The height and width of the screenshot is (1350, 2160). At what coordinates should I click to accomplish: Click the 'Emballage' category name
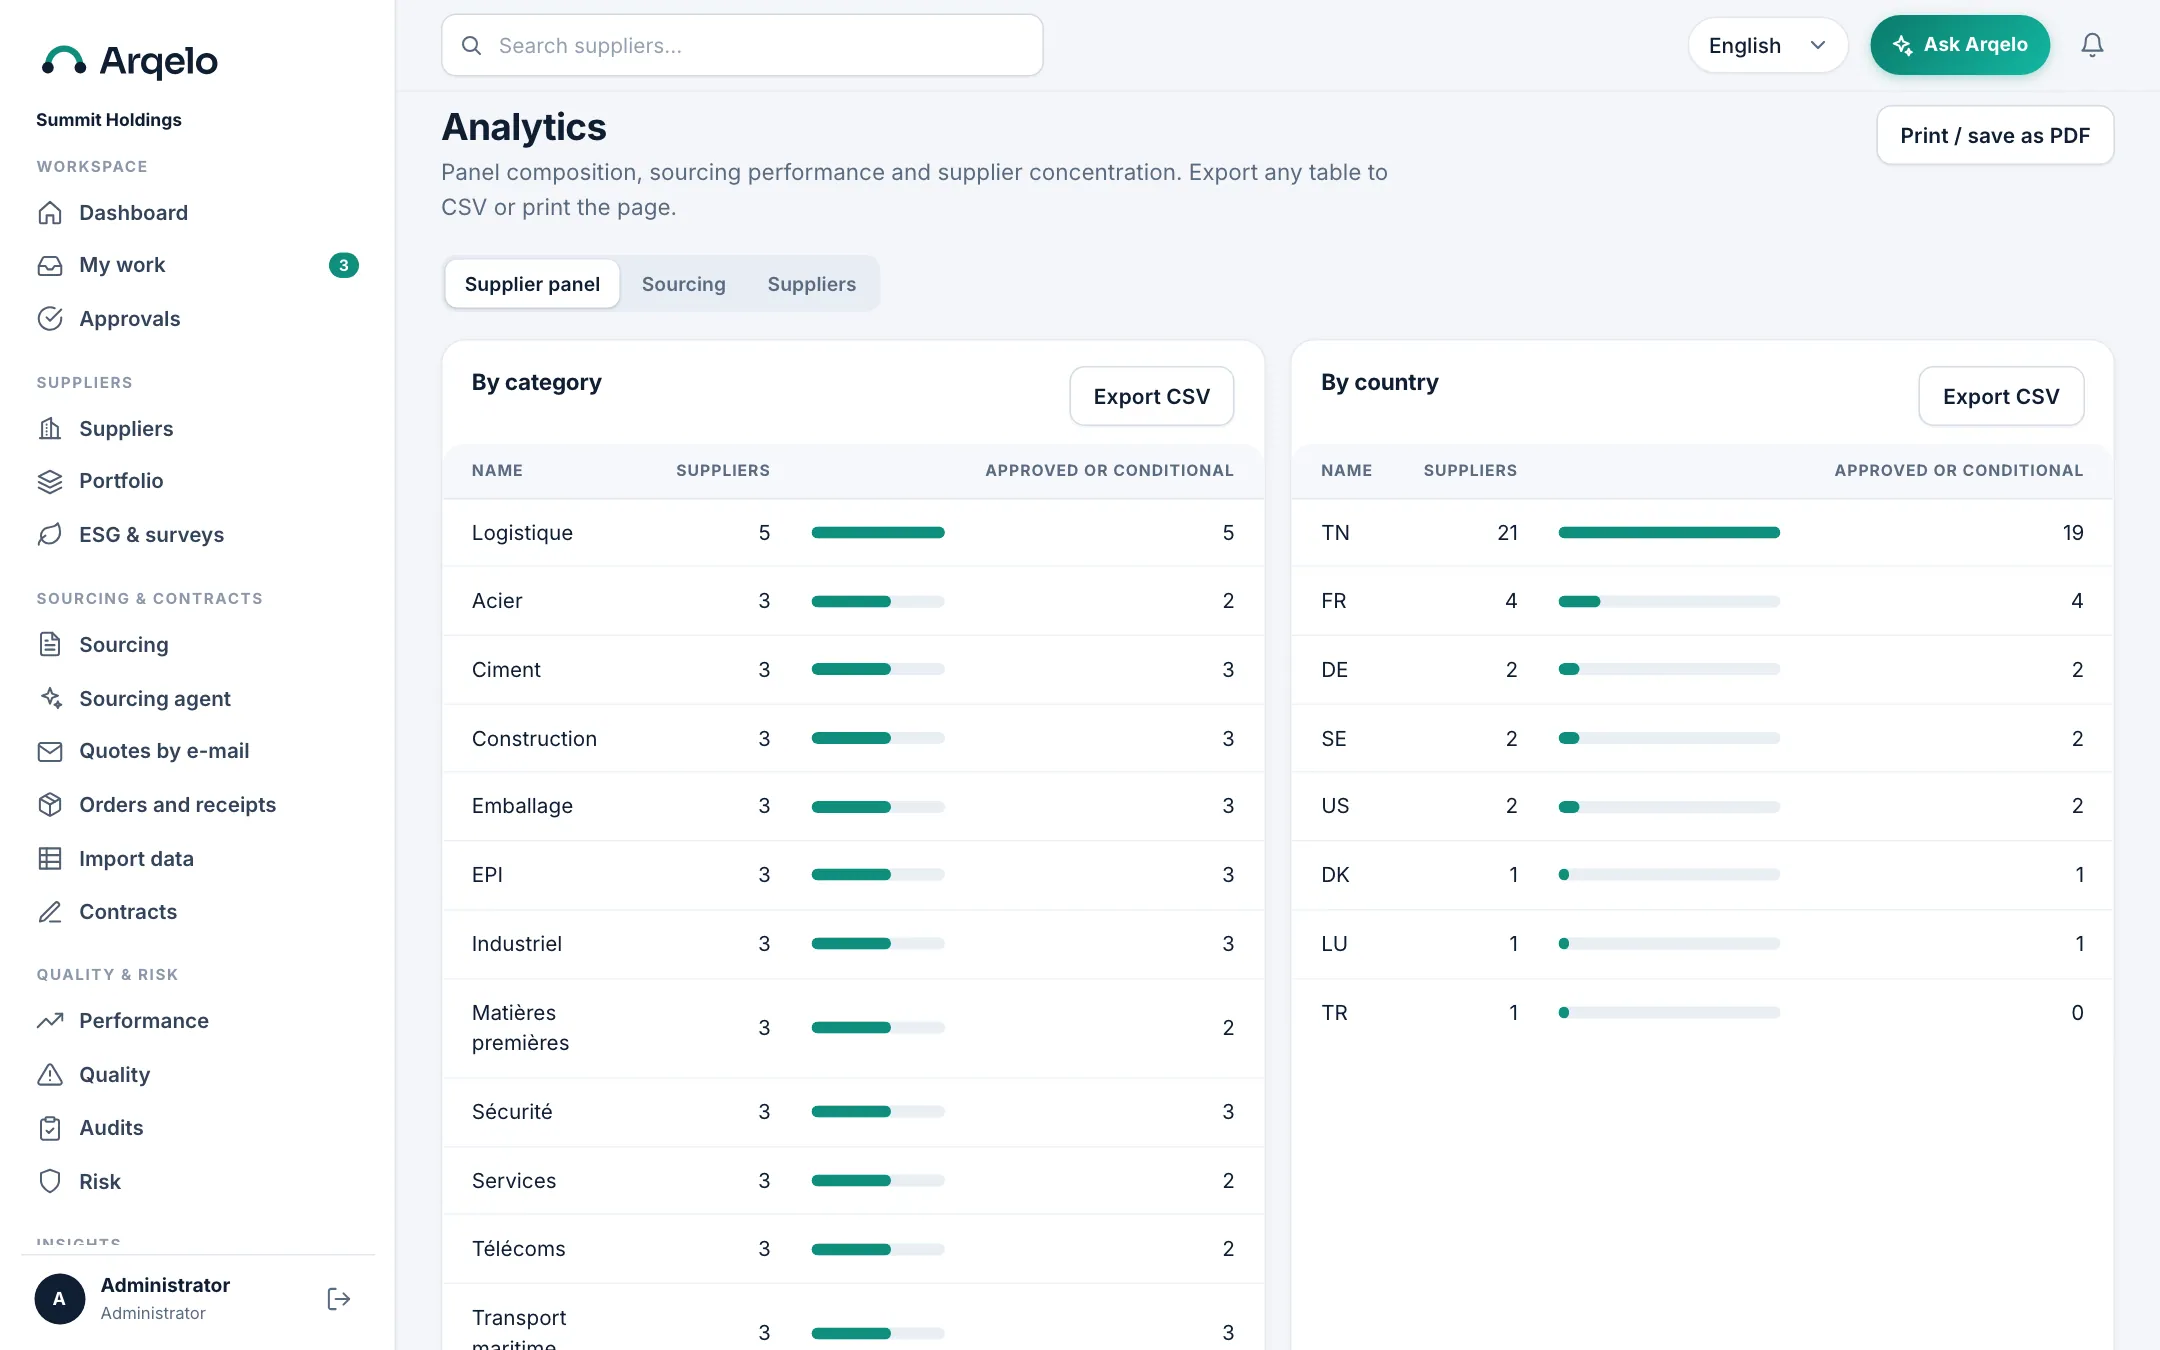tap(522, 806)
